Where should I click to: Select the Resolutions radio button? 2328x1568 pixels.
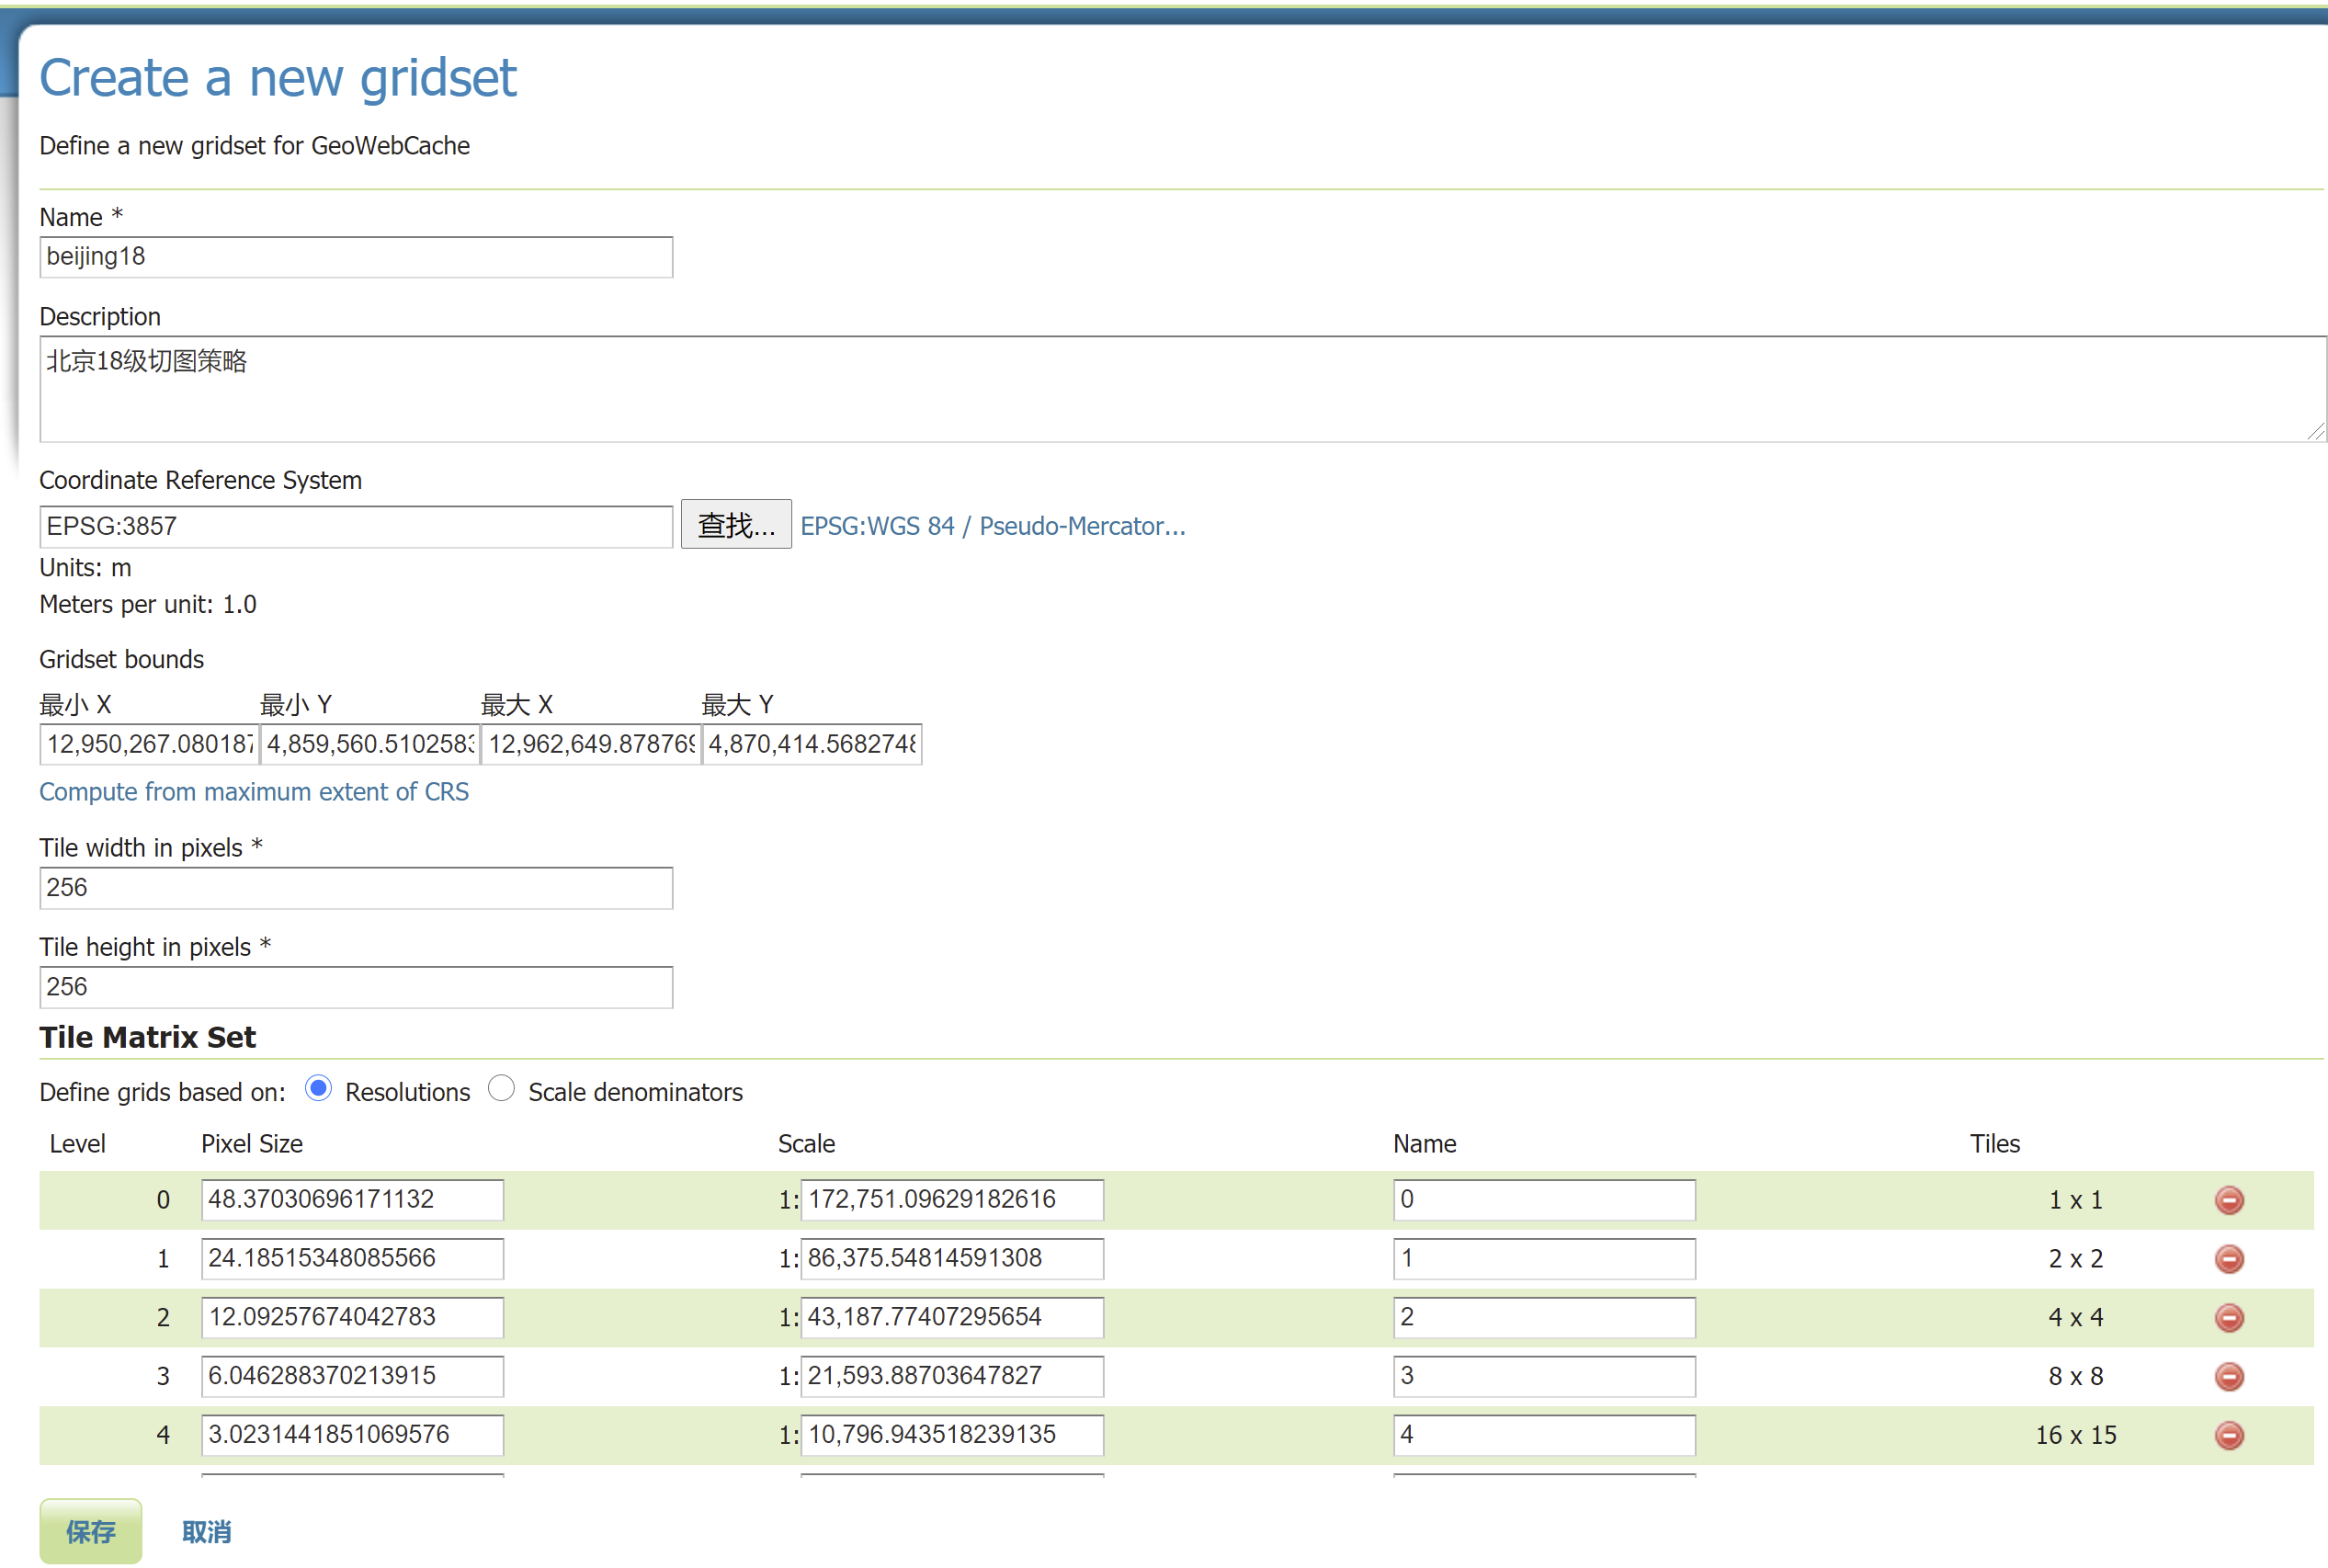pyautogui.click(x=318, y=1089)
